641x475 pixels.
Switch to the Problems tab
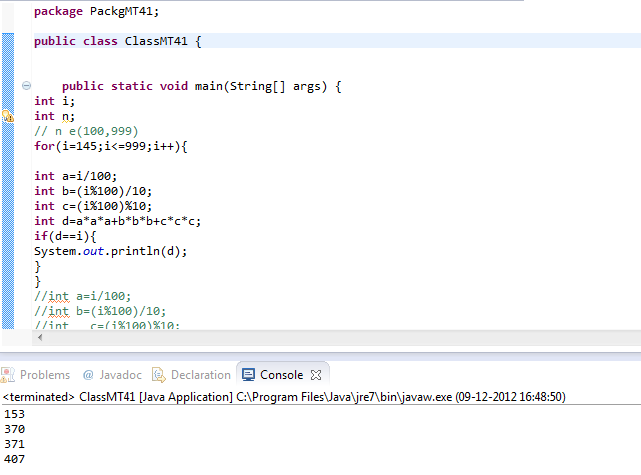click(36, 375)
